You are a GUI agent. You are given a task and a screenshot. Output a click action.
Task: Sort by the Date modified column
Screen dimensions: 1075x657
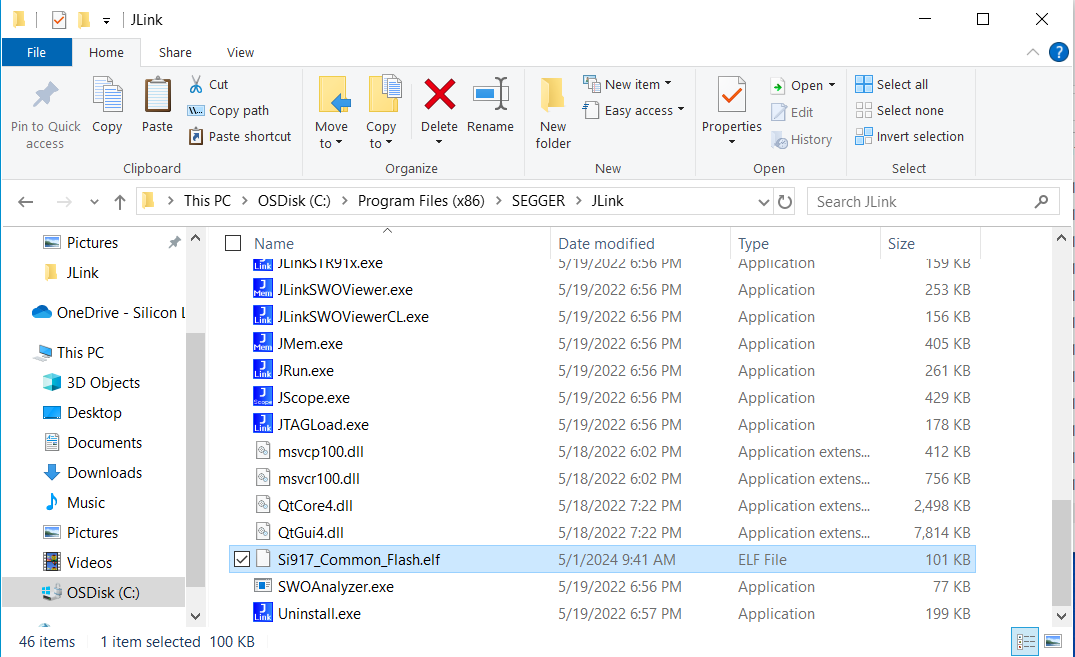pyautogui.click(x=606, y=243)
